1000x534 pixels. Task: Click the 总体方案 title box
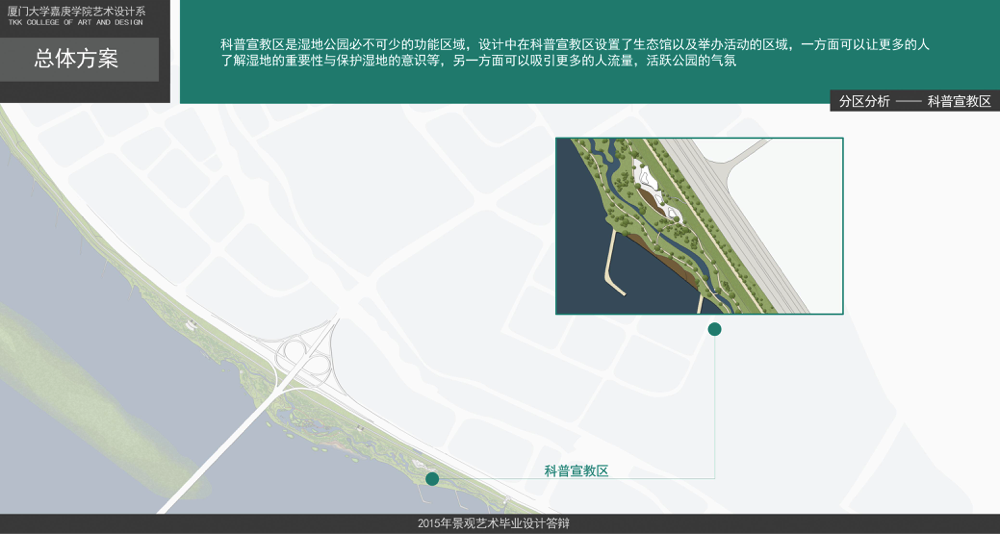[x=79, y=59]
